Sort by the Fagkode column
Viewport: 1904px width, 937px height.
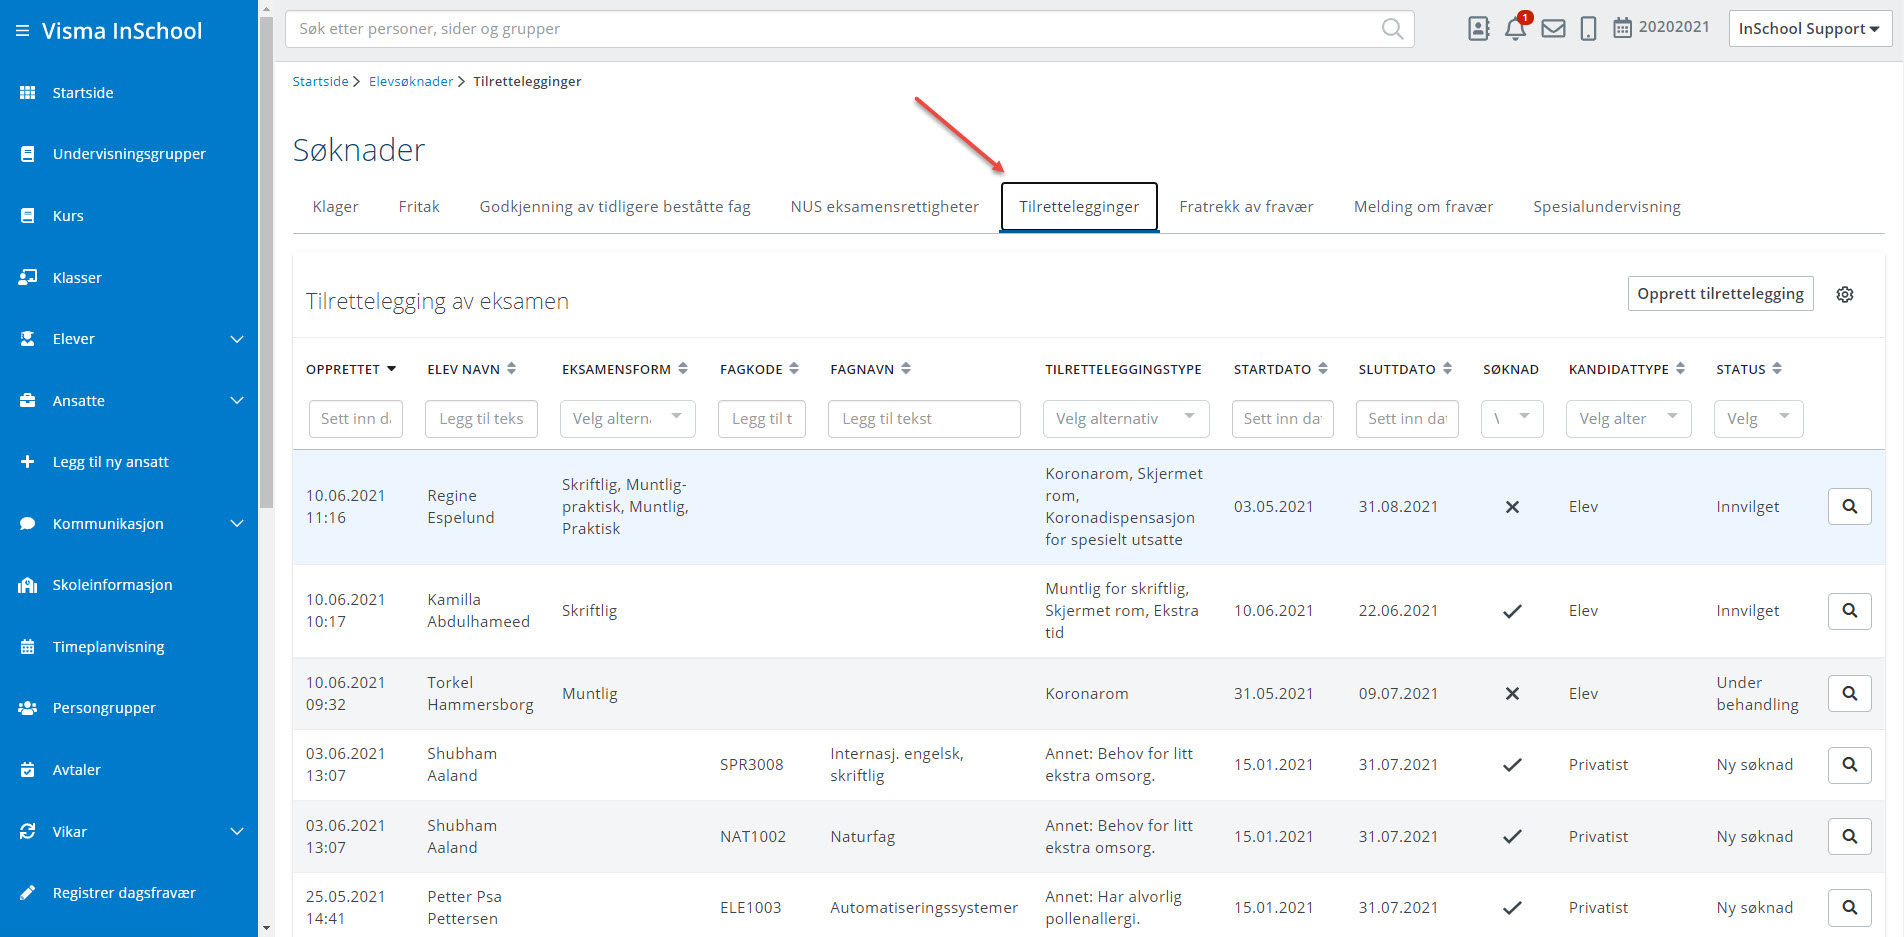pyautogui.click(x=759, y=369)
